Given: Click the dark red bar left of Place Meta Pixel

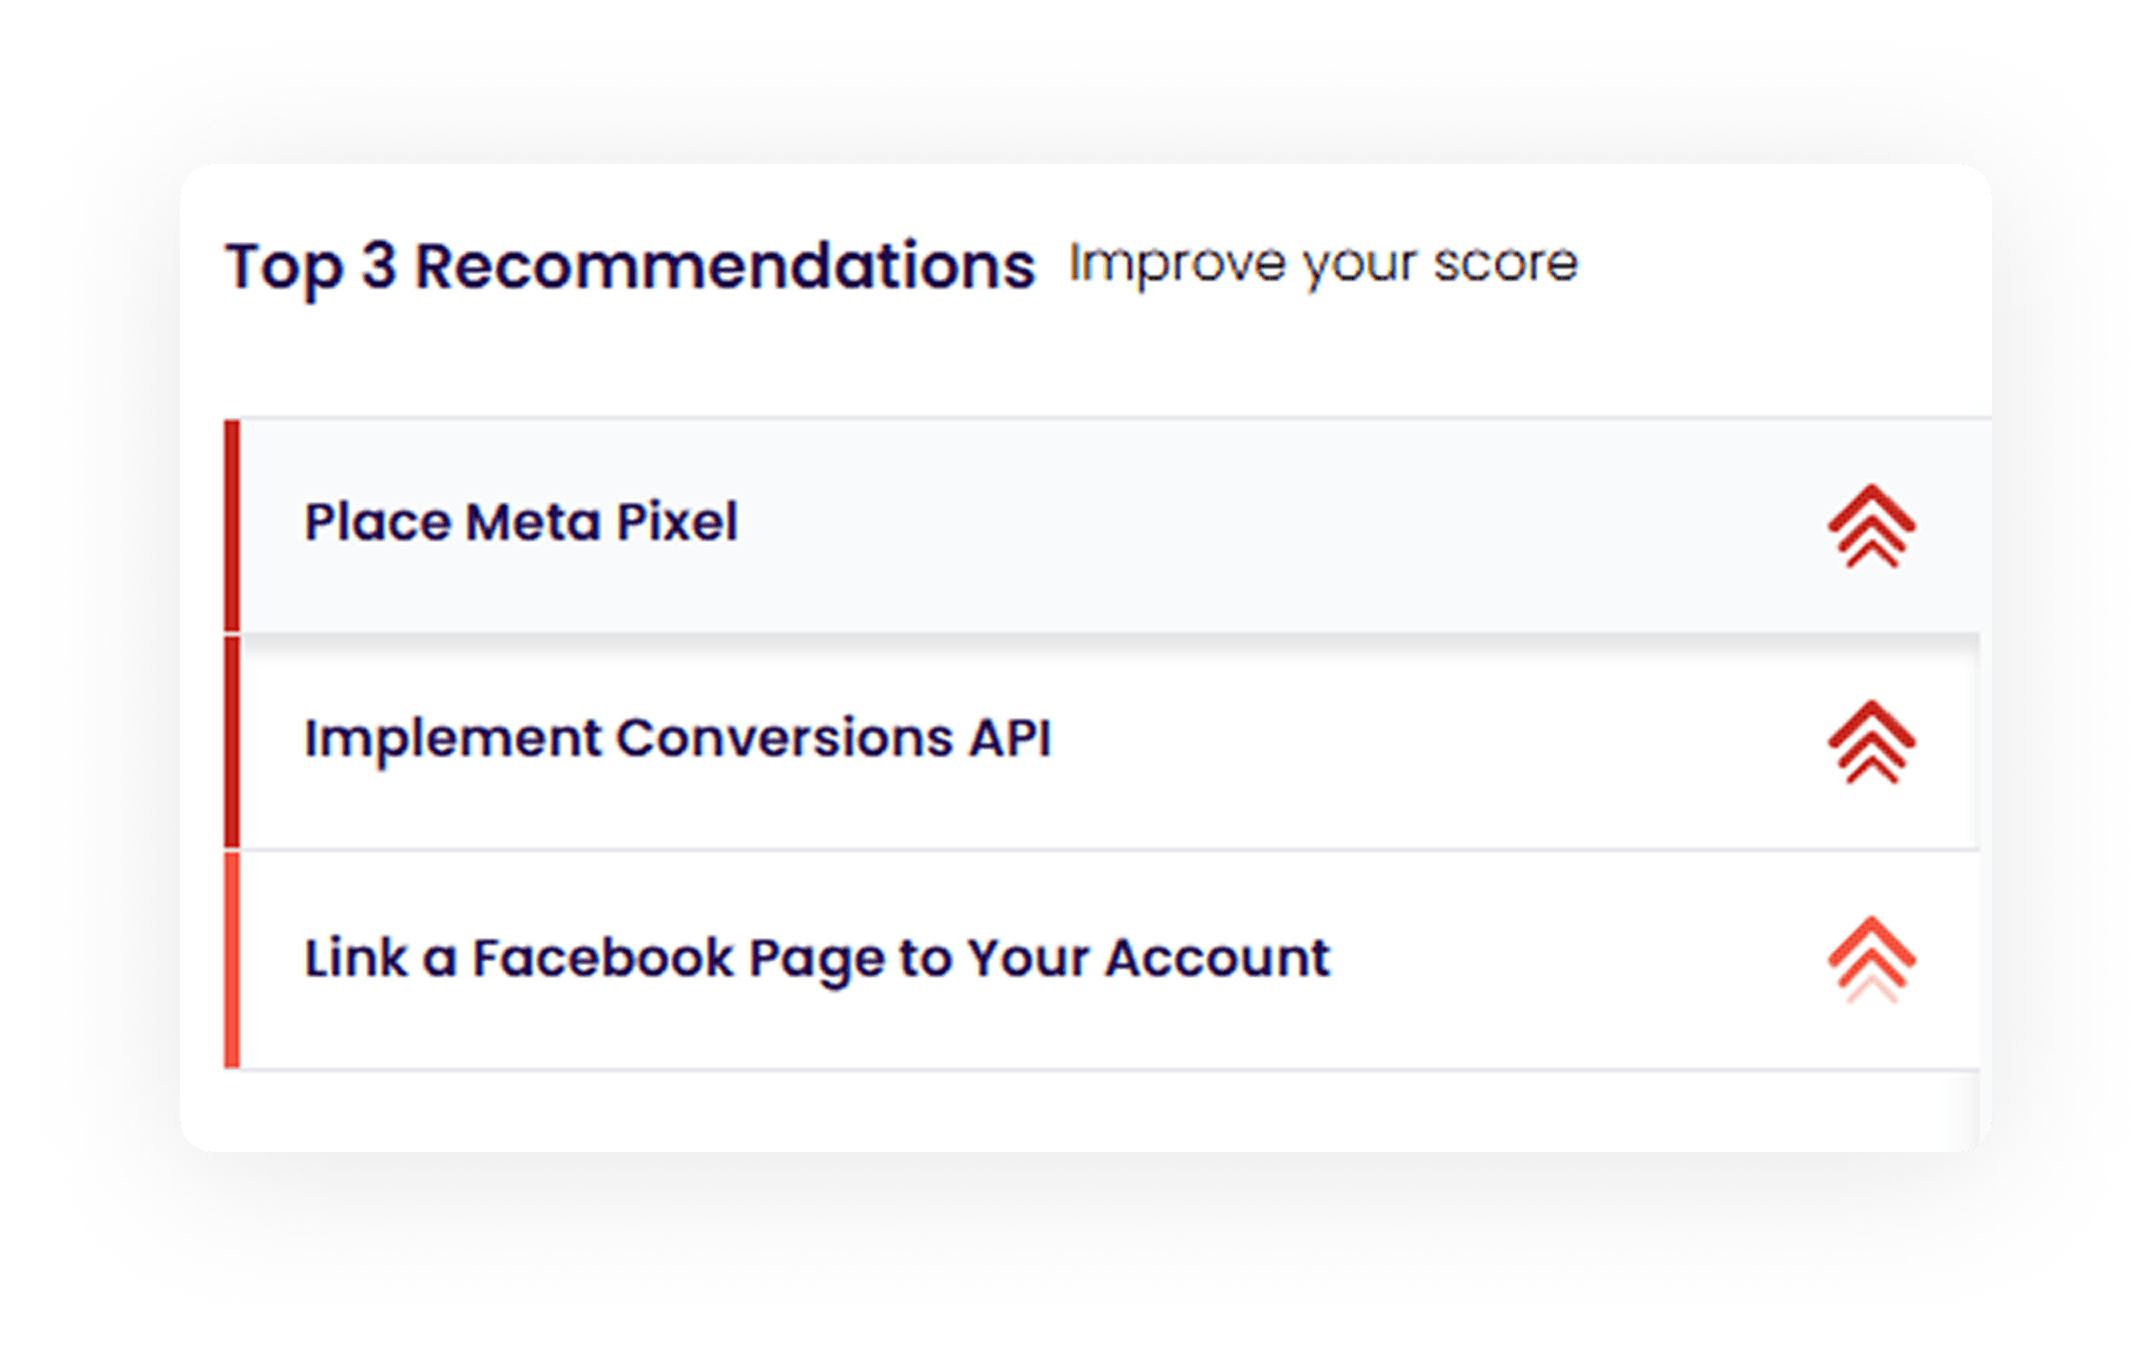Looking at the screenshot, I should click(x=232, y=526).
